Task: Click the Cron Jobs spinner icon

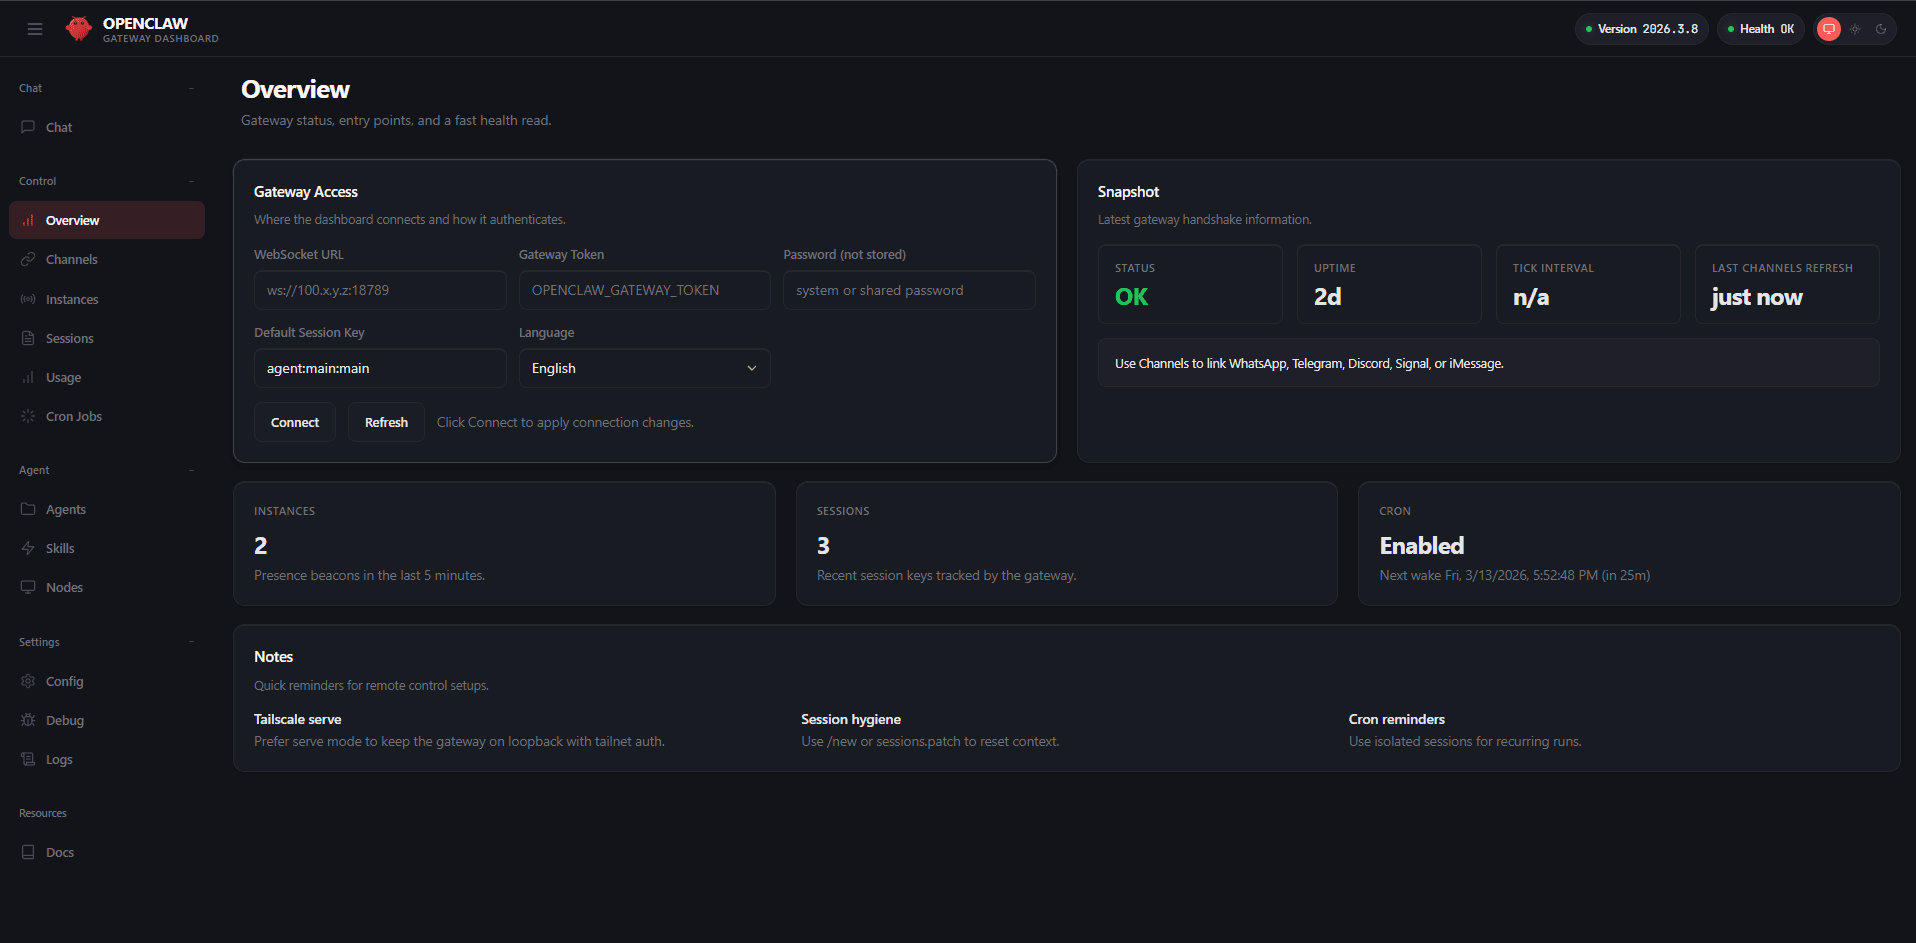Action: coord(28,416)
